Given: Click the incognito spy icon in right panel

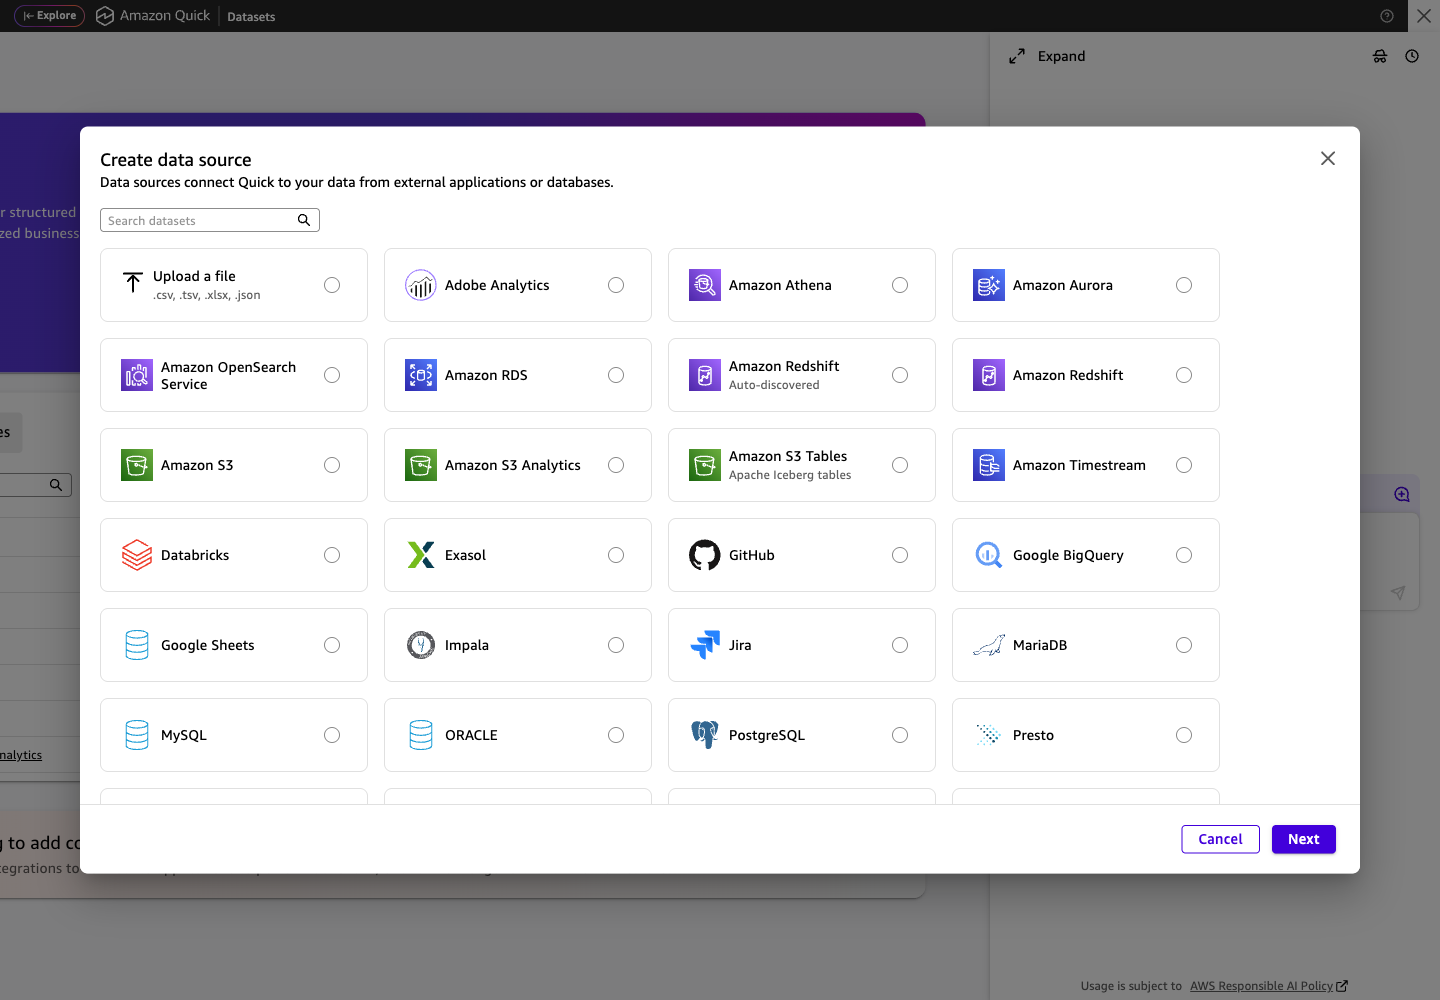Looking at the screenshot, I should (x=1380, y=56).
